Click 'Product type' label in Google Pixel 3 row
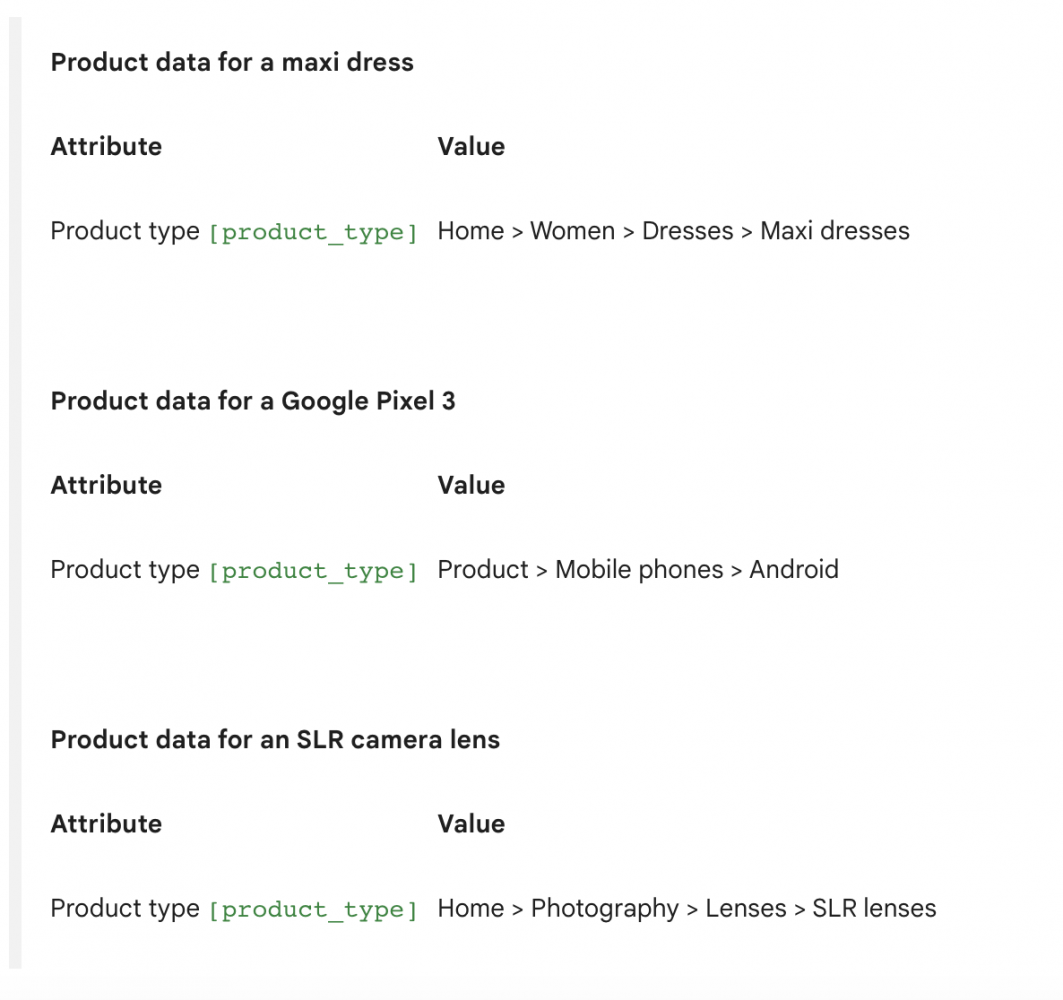Viewport: 1063px width, 1000px height. (x=125, y=570)
